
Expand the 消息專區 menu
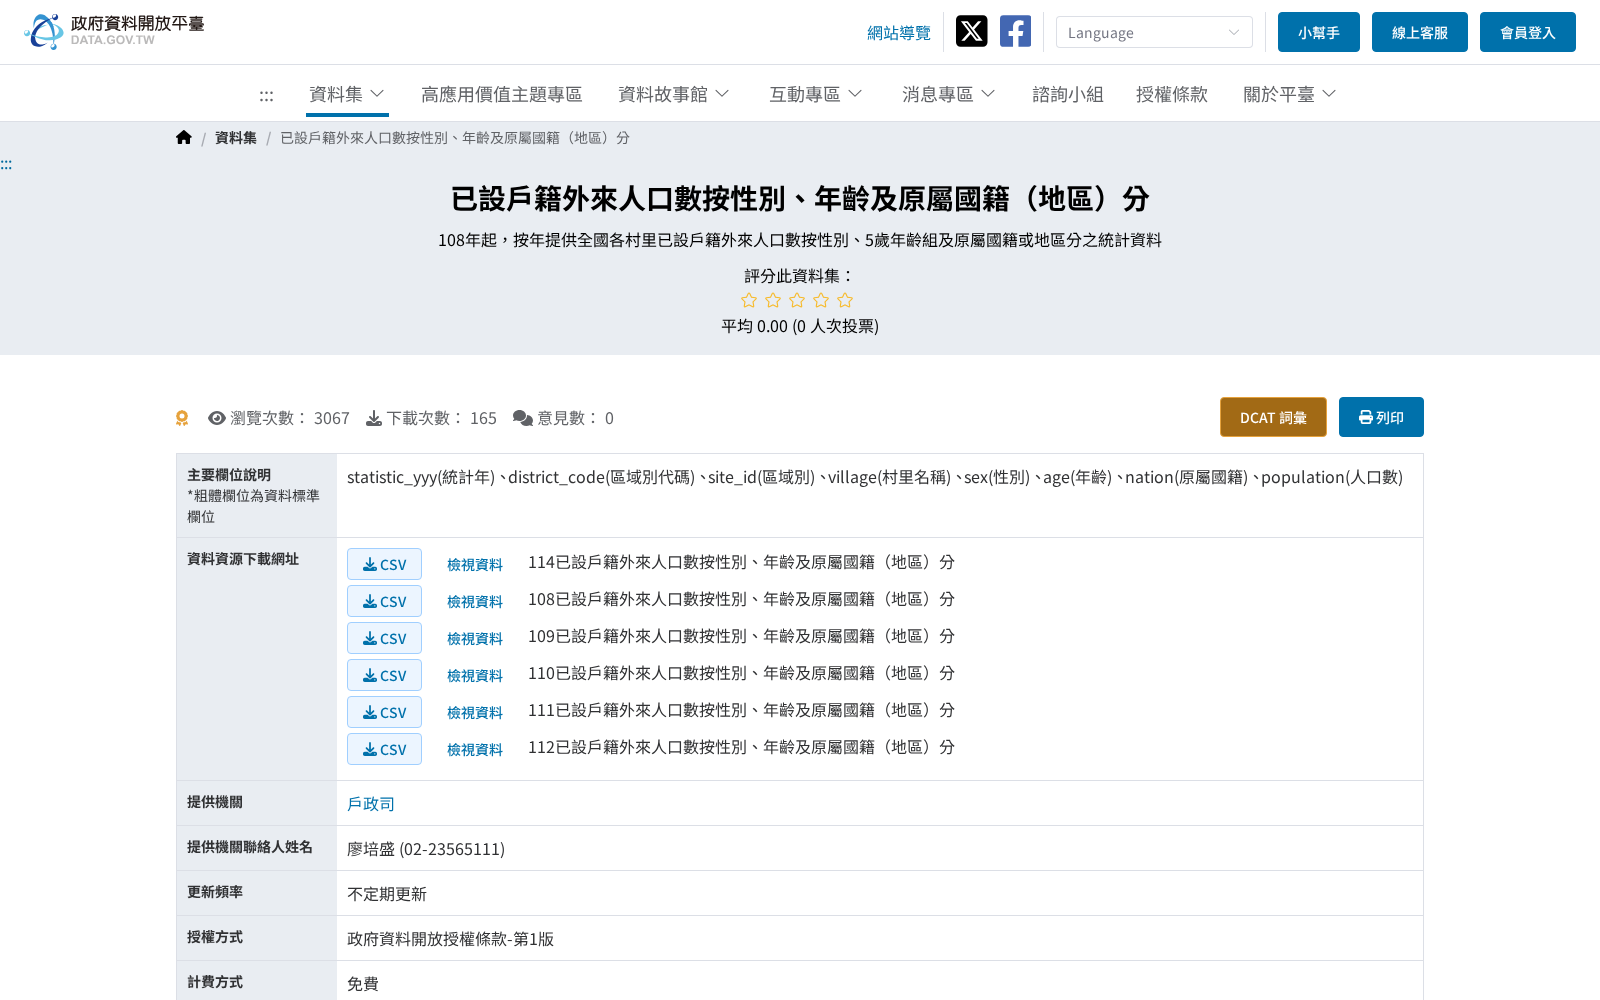click(948, 94)
